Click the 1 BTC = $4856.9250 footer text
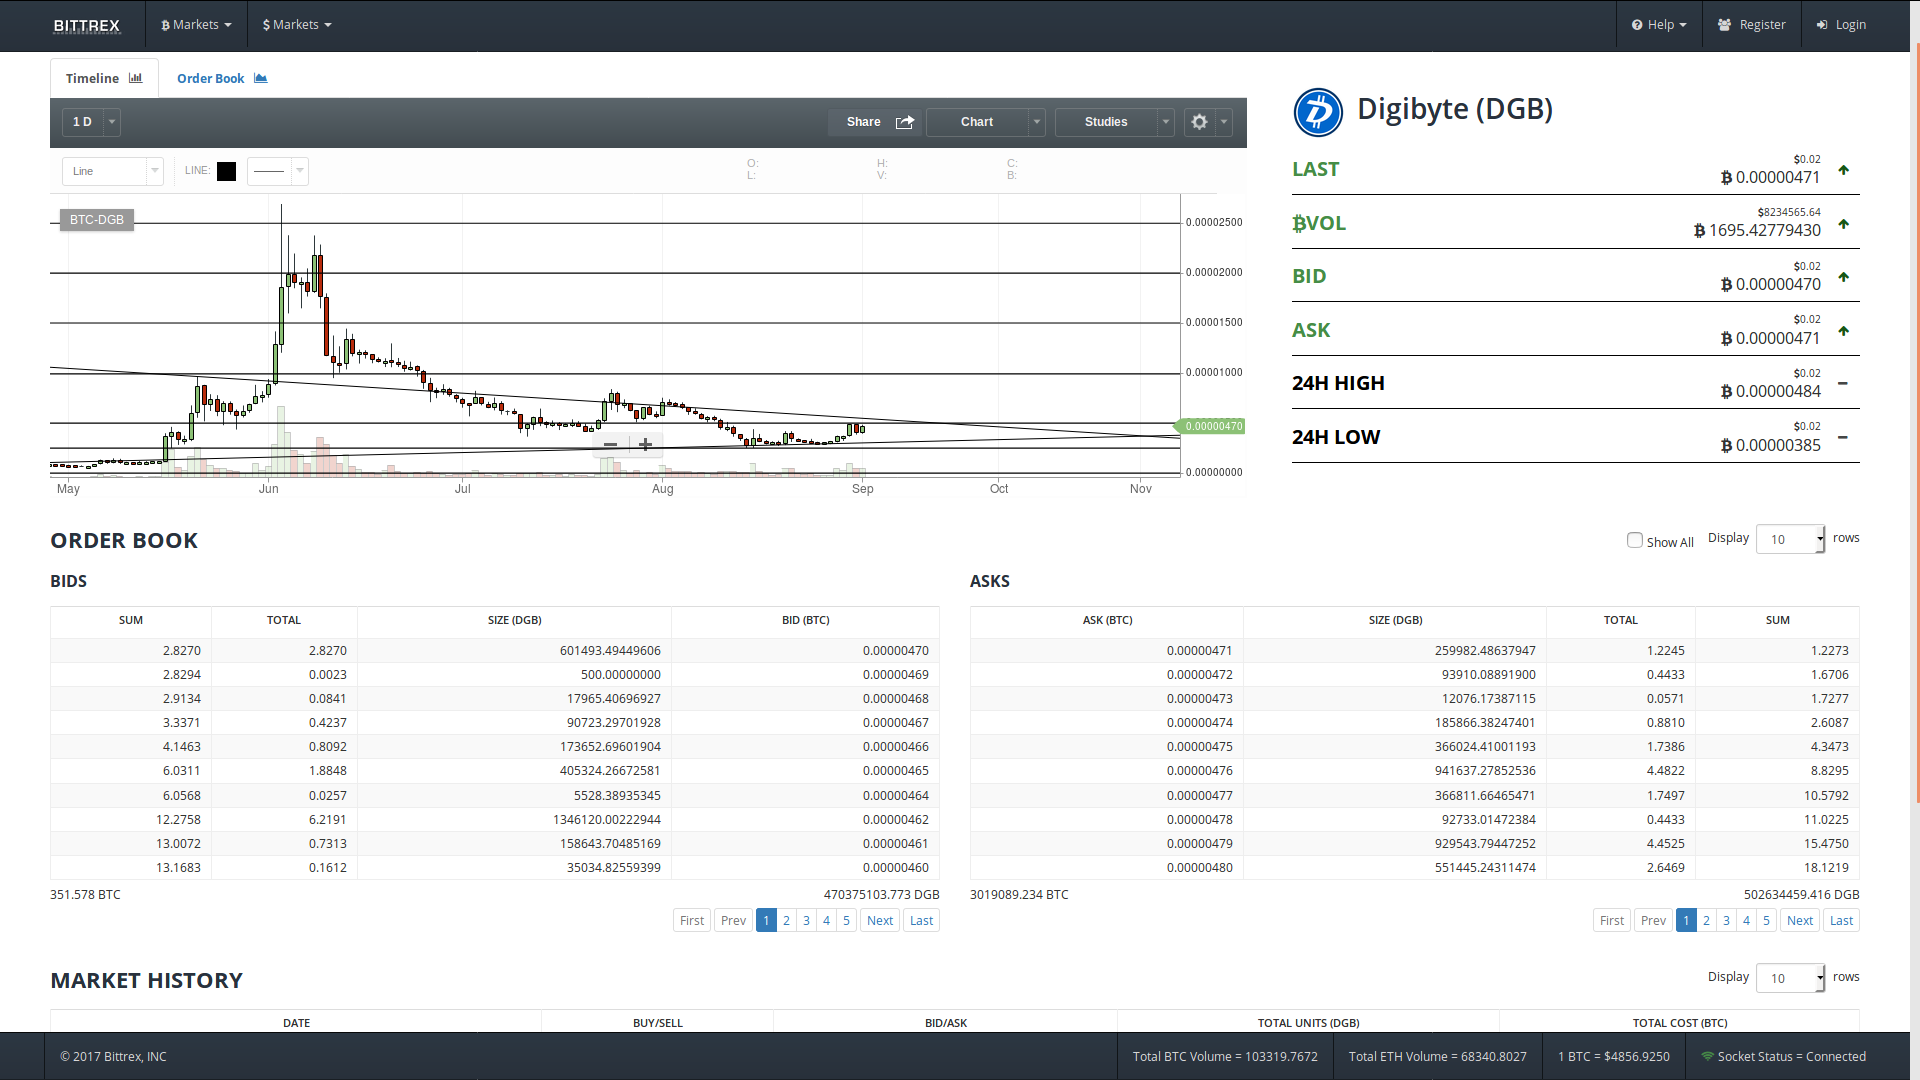The height and width of the screenshot is (1080, 1920). click(1614, 1057)
